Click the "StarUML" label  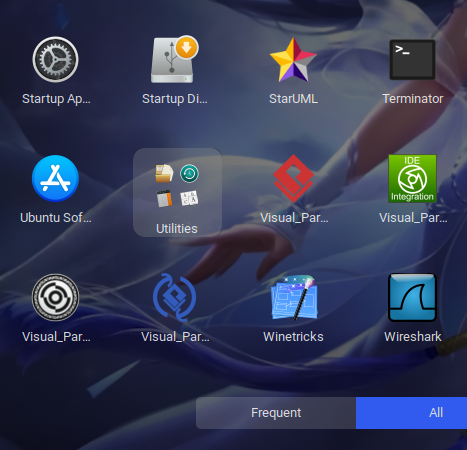[x=293, y=99]
